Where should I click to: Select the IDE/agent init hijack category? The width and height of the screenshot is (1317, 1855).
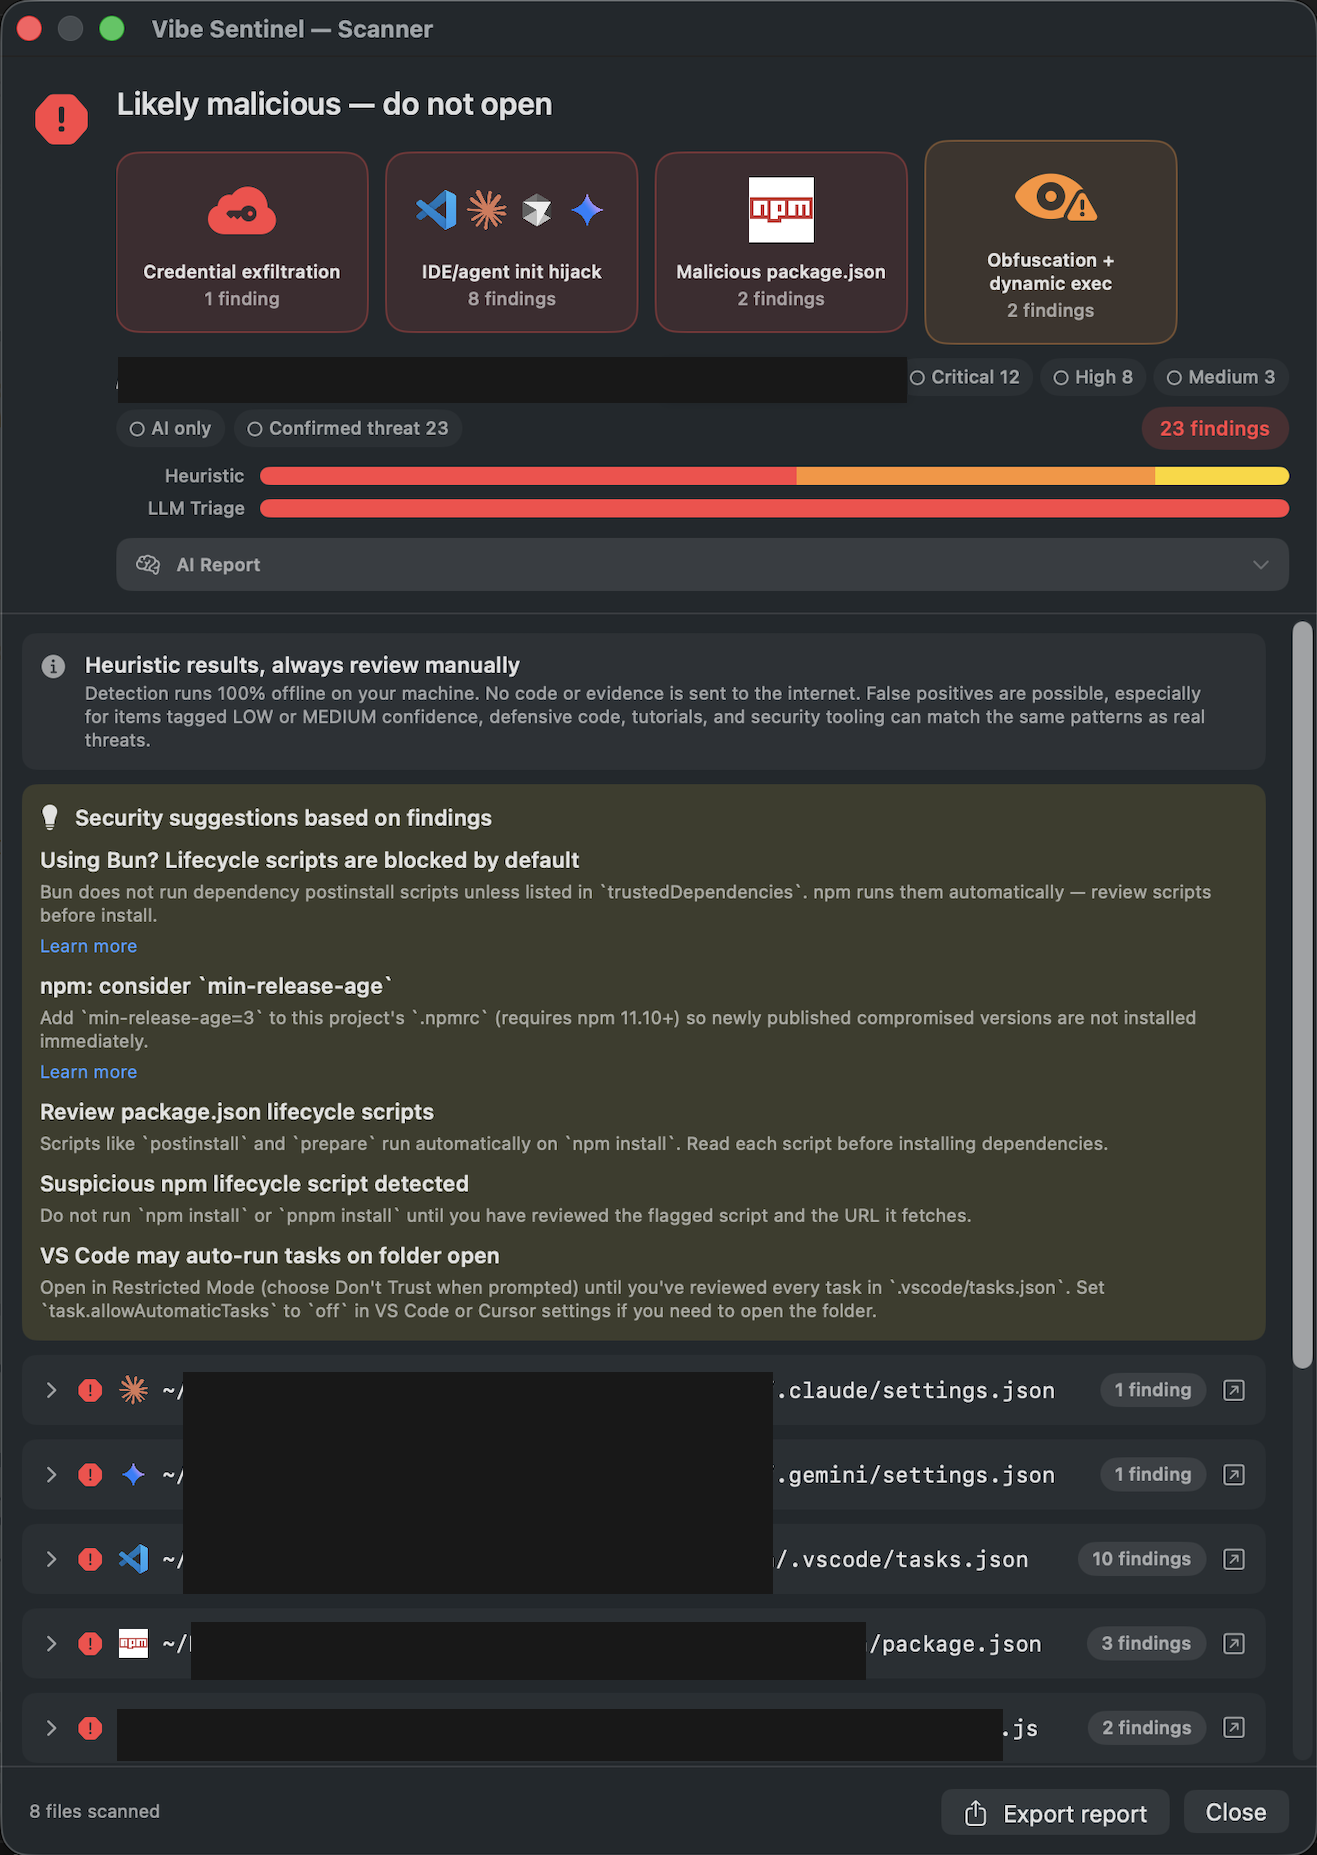coord(511,242)
